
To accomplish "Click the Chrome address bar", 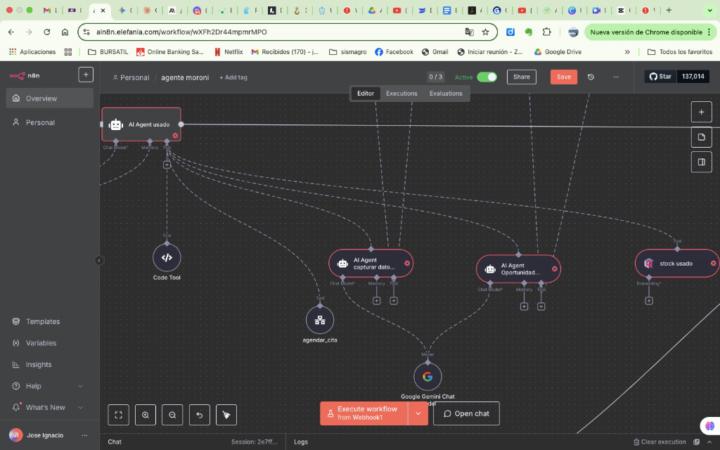I will (x=270, y=32).
